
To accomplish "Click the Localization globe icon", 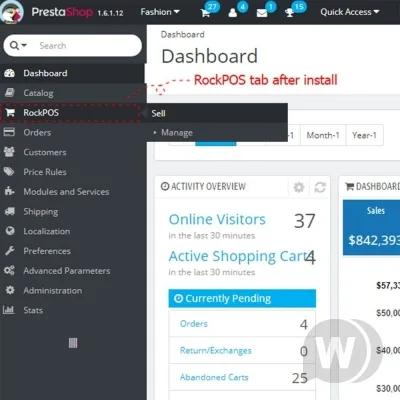I will 10,231.
